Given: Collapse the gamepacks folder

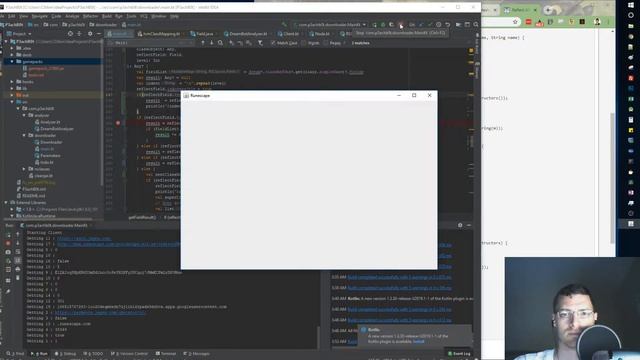Looking at the screenshot, I should tap(12, 62).
